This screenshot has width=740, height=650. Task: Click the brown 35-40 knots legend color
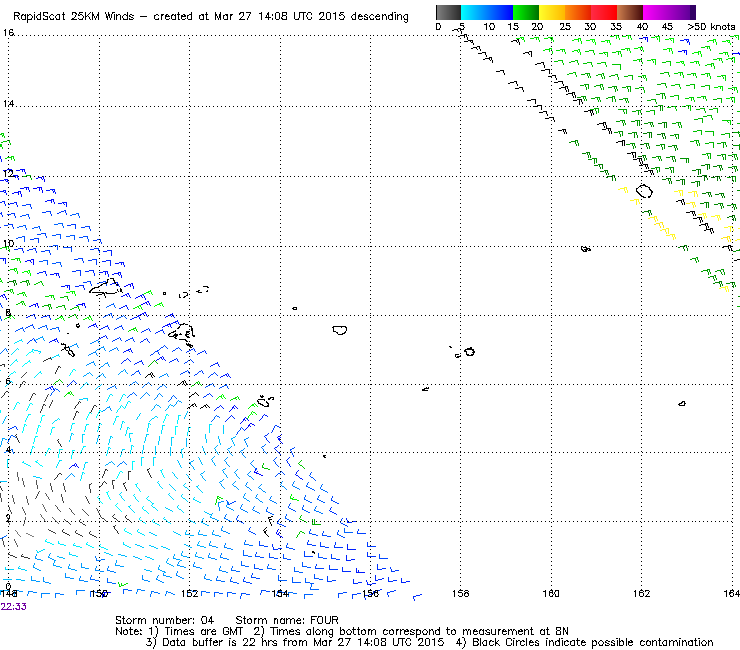(630, 12)
